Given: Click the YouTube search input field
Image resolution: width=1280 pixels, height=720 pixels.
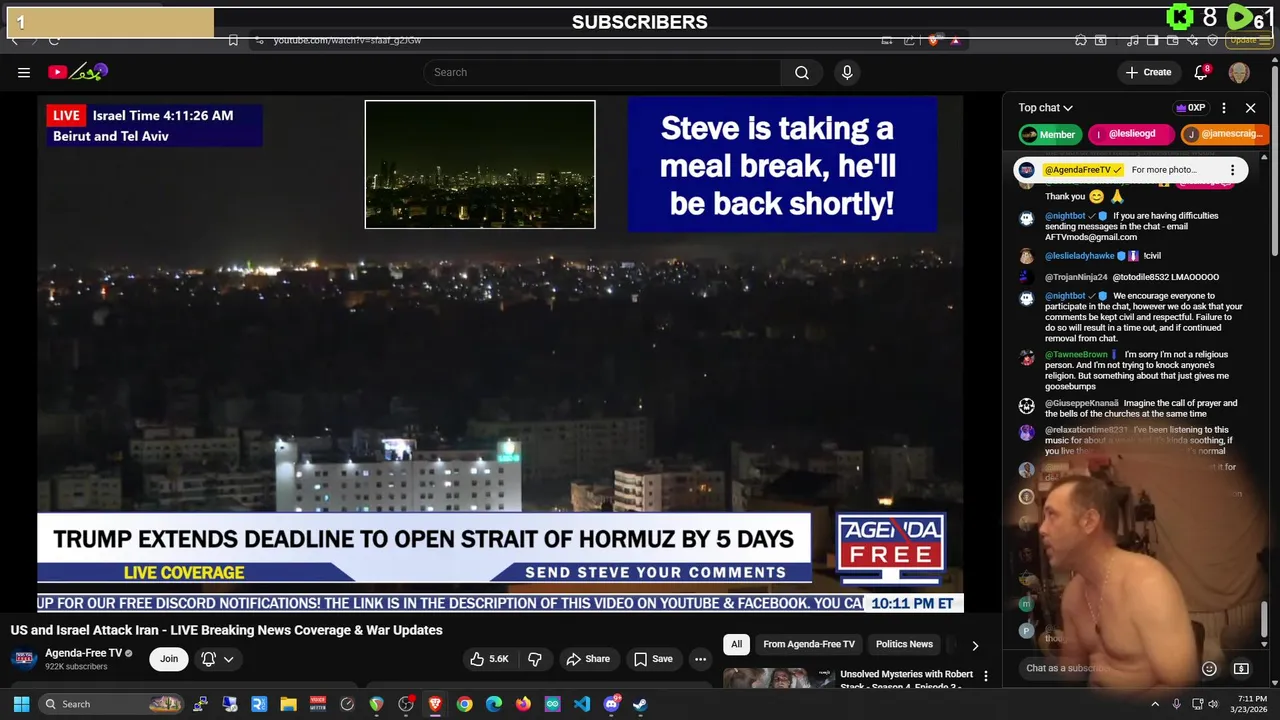Looking at the screenshot, I should click(602, 72).
